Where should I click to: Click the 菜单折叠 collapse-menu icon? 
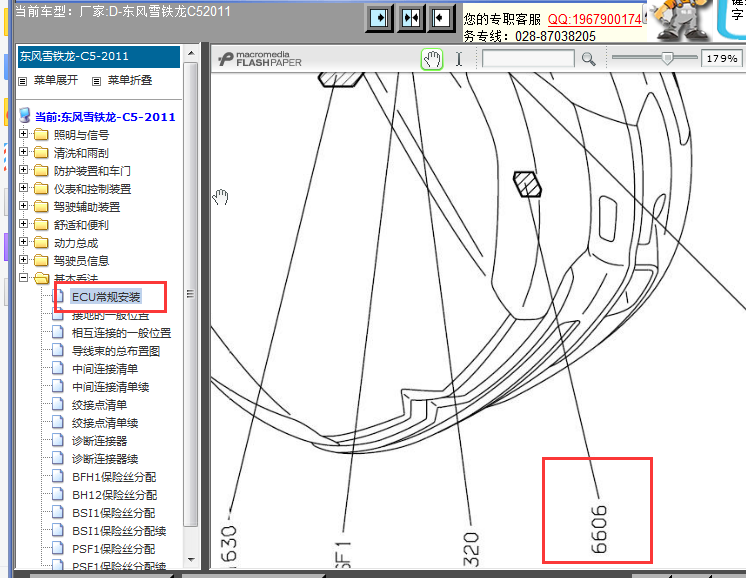[97, 81]
